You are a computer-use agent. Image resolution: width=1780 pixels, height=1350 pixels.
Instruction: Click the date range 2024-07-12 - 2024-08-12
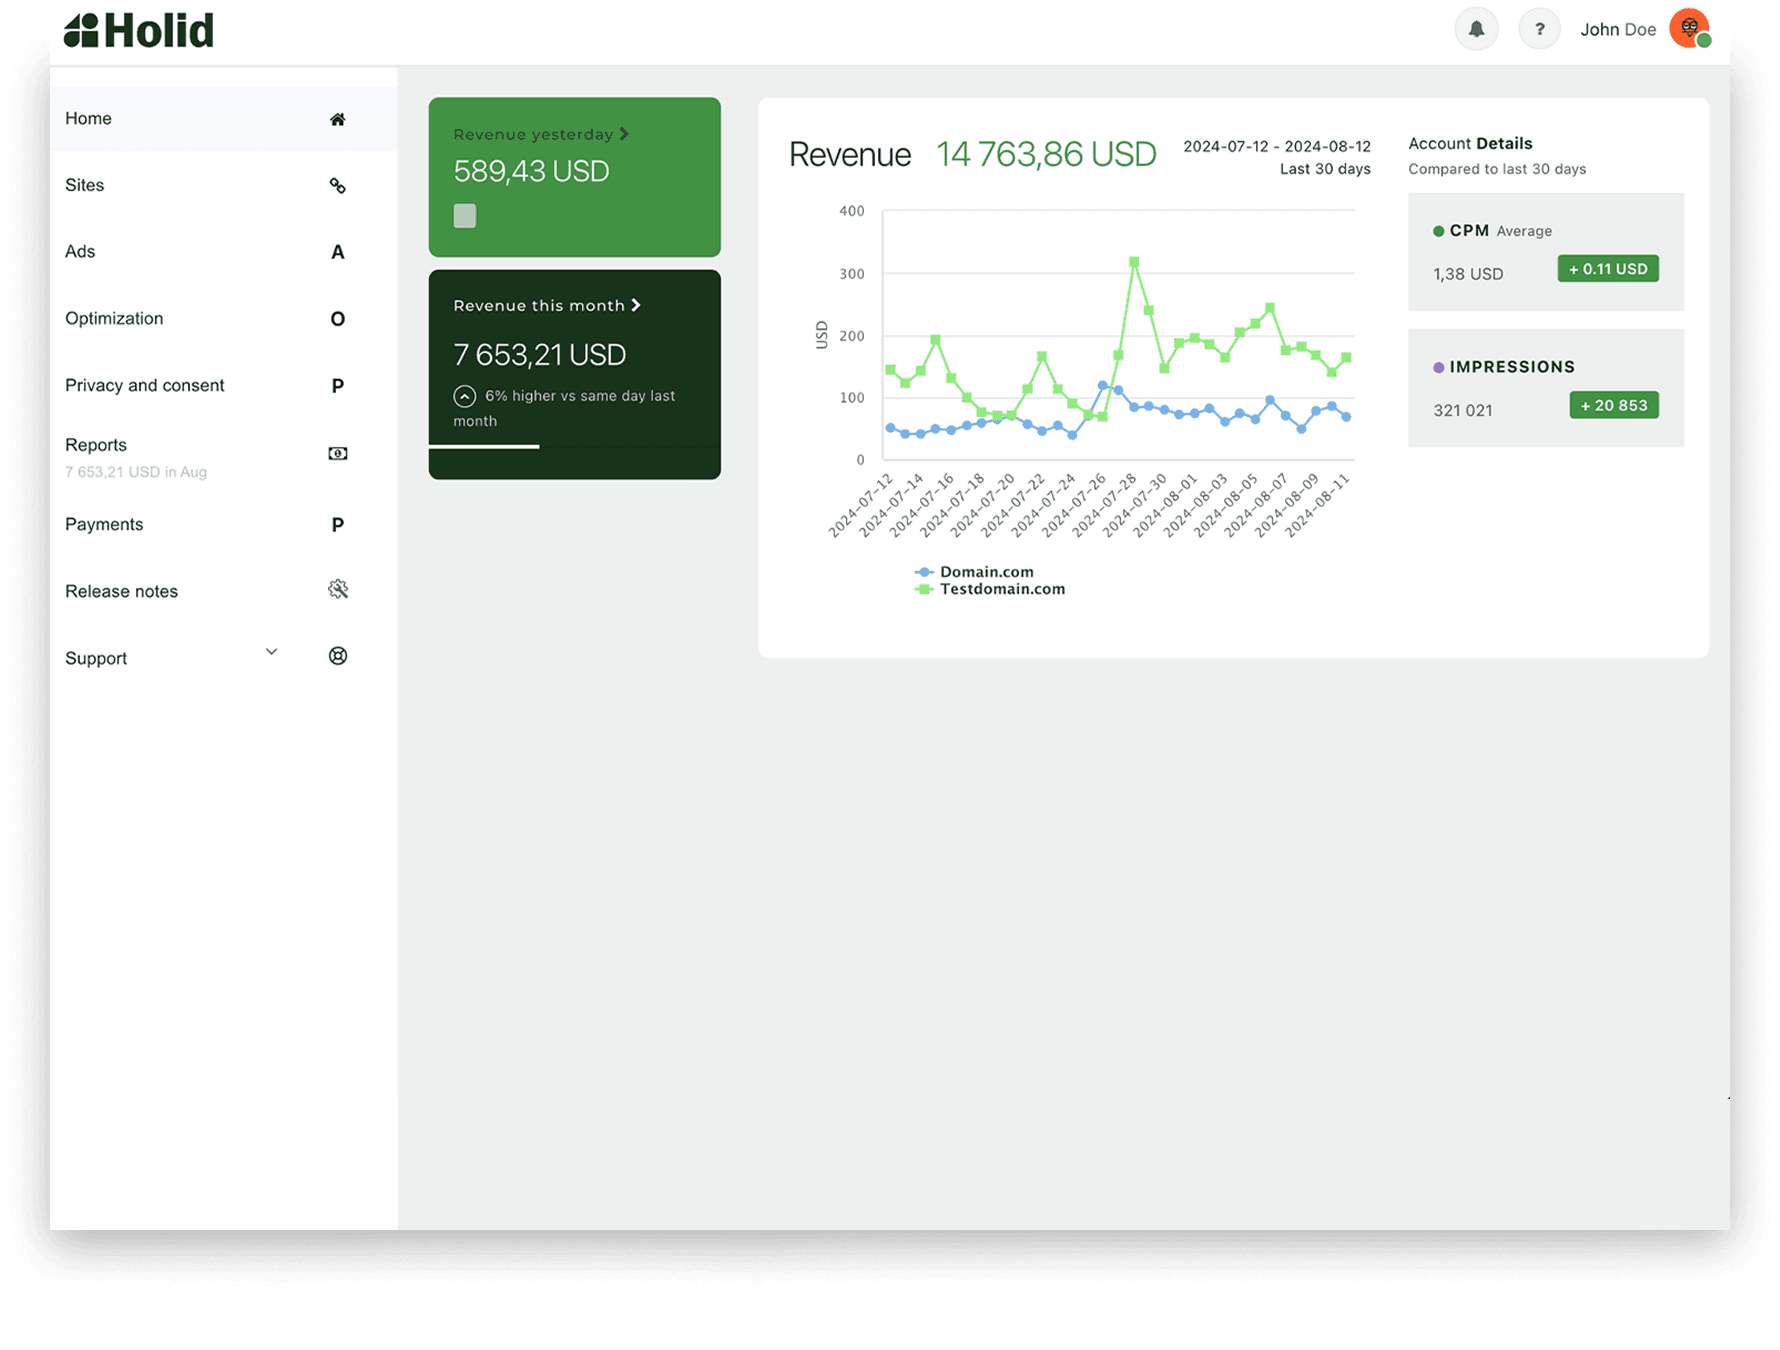pyautogui.click(x=1277, y=146)
